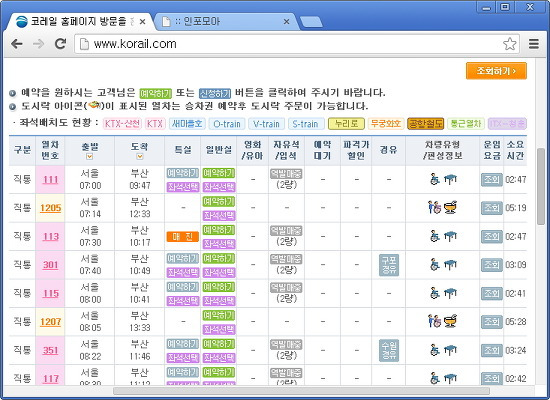
Task: Check fare 조회 for train 1205
Action: pos(491,208)
